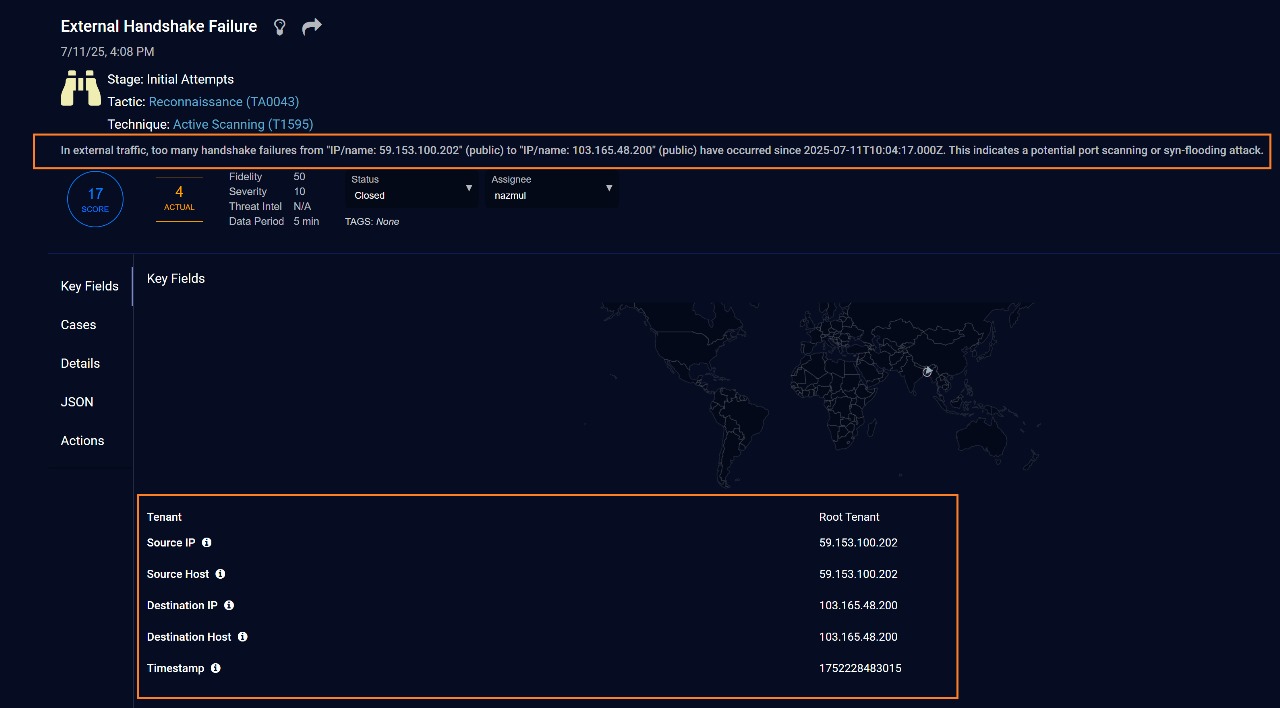Click the binoculars reconnaissance icon
This screenshot has width=1280, height=708.
click(x=81, y=89)
